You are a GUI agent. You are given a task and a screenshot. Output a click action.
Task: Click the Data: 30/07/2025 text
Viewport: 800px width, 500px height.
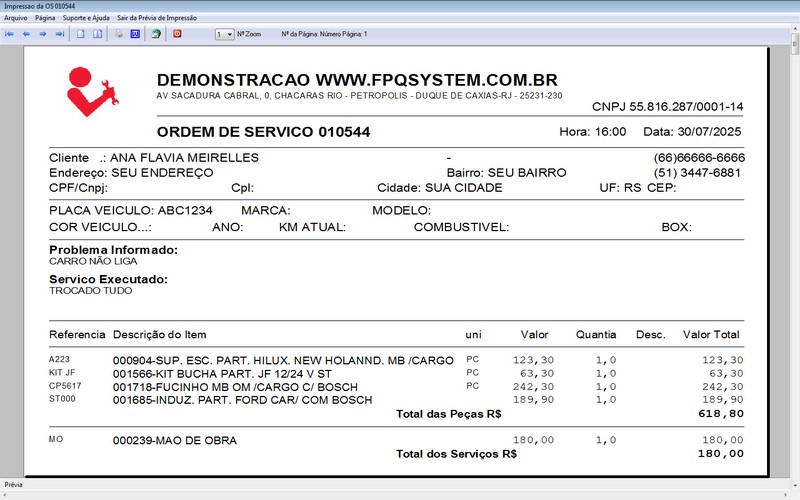pyautogui.click(x=692, y=132)
